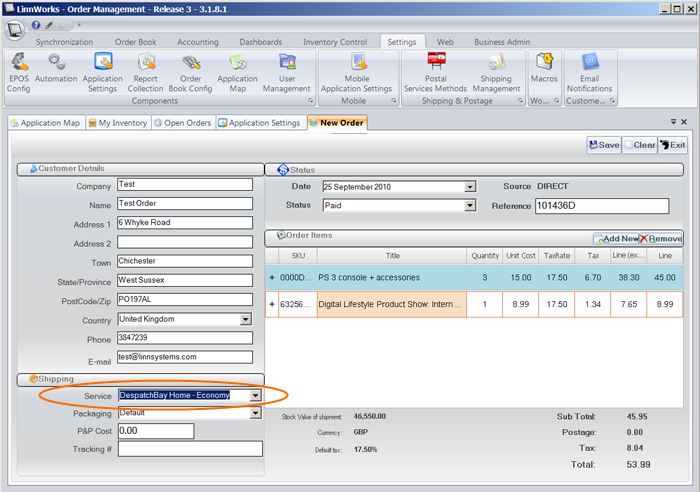The width and height of the screenshot is (700, 492).
Task: Open Report Collection icon
Action: coord(146,71)
